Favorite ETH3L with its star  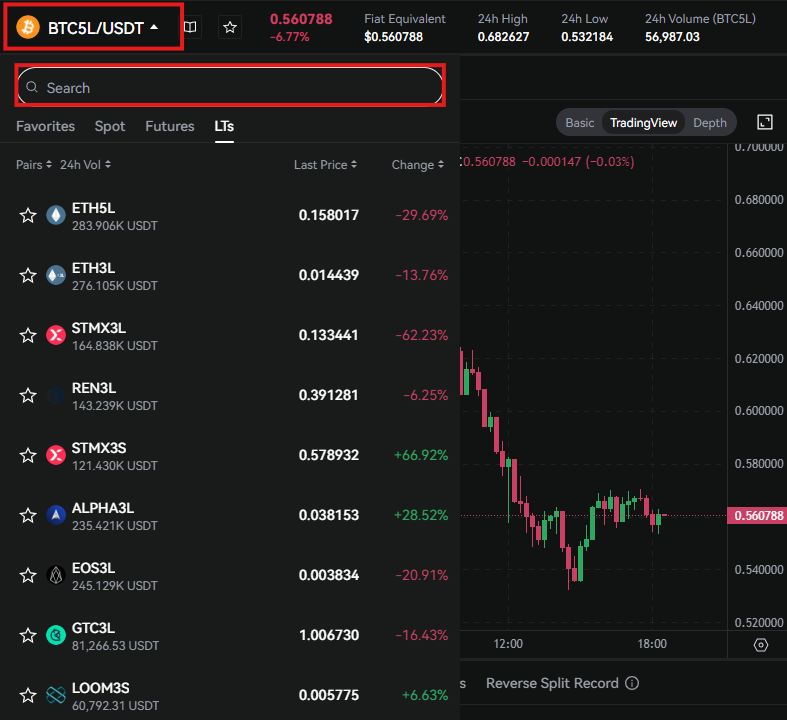(x=28, y=275)
